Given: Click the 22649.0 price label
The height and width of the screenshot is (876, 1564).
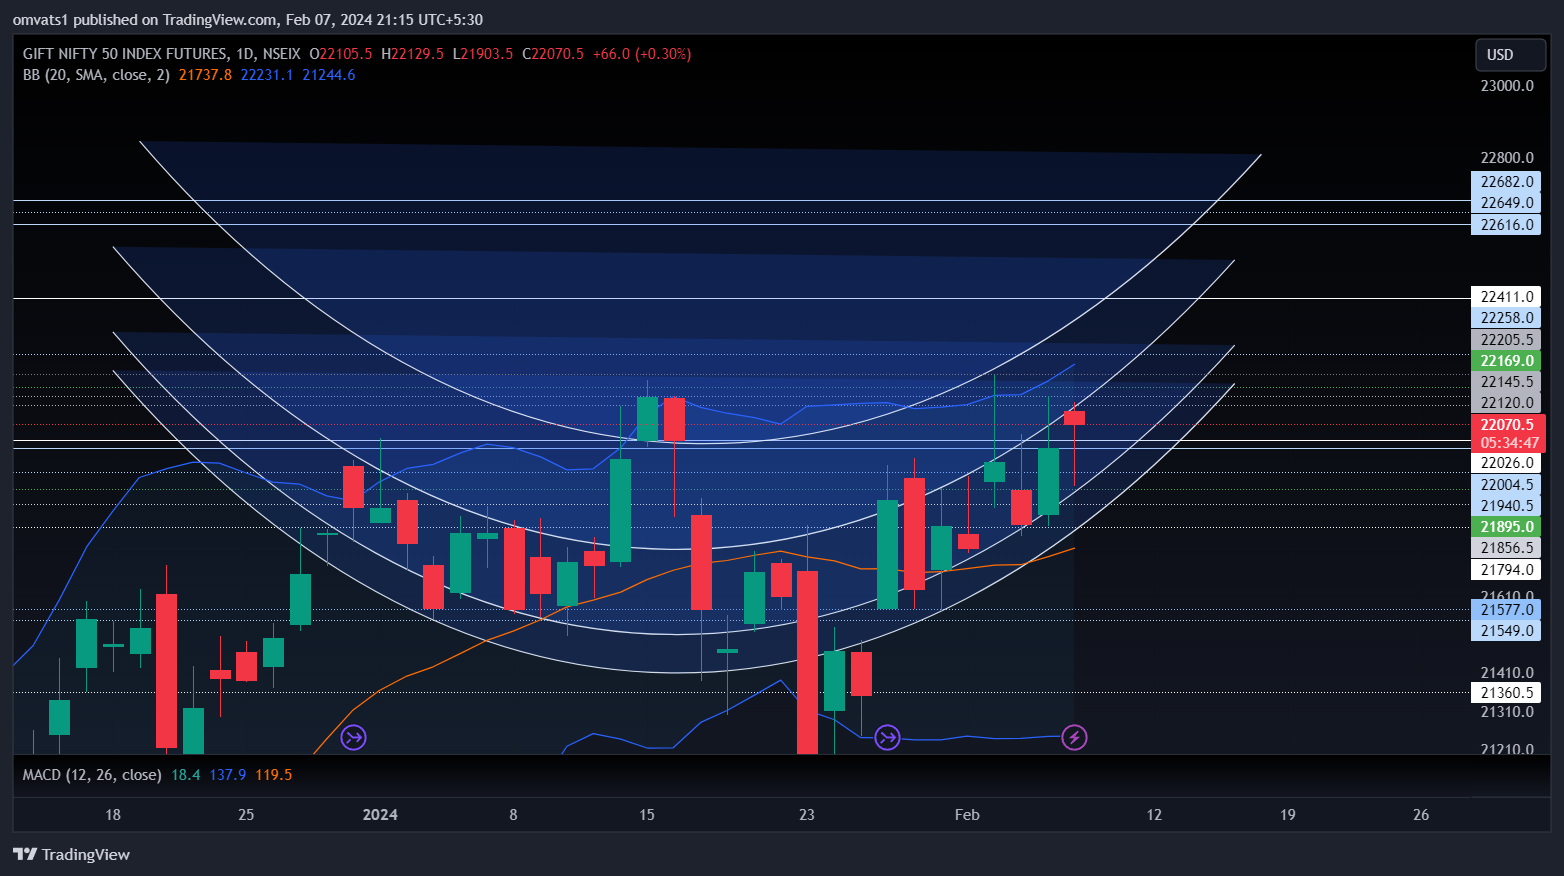Looking at the screenshot, I should (x=1506, y=203).
